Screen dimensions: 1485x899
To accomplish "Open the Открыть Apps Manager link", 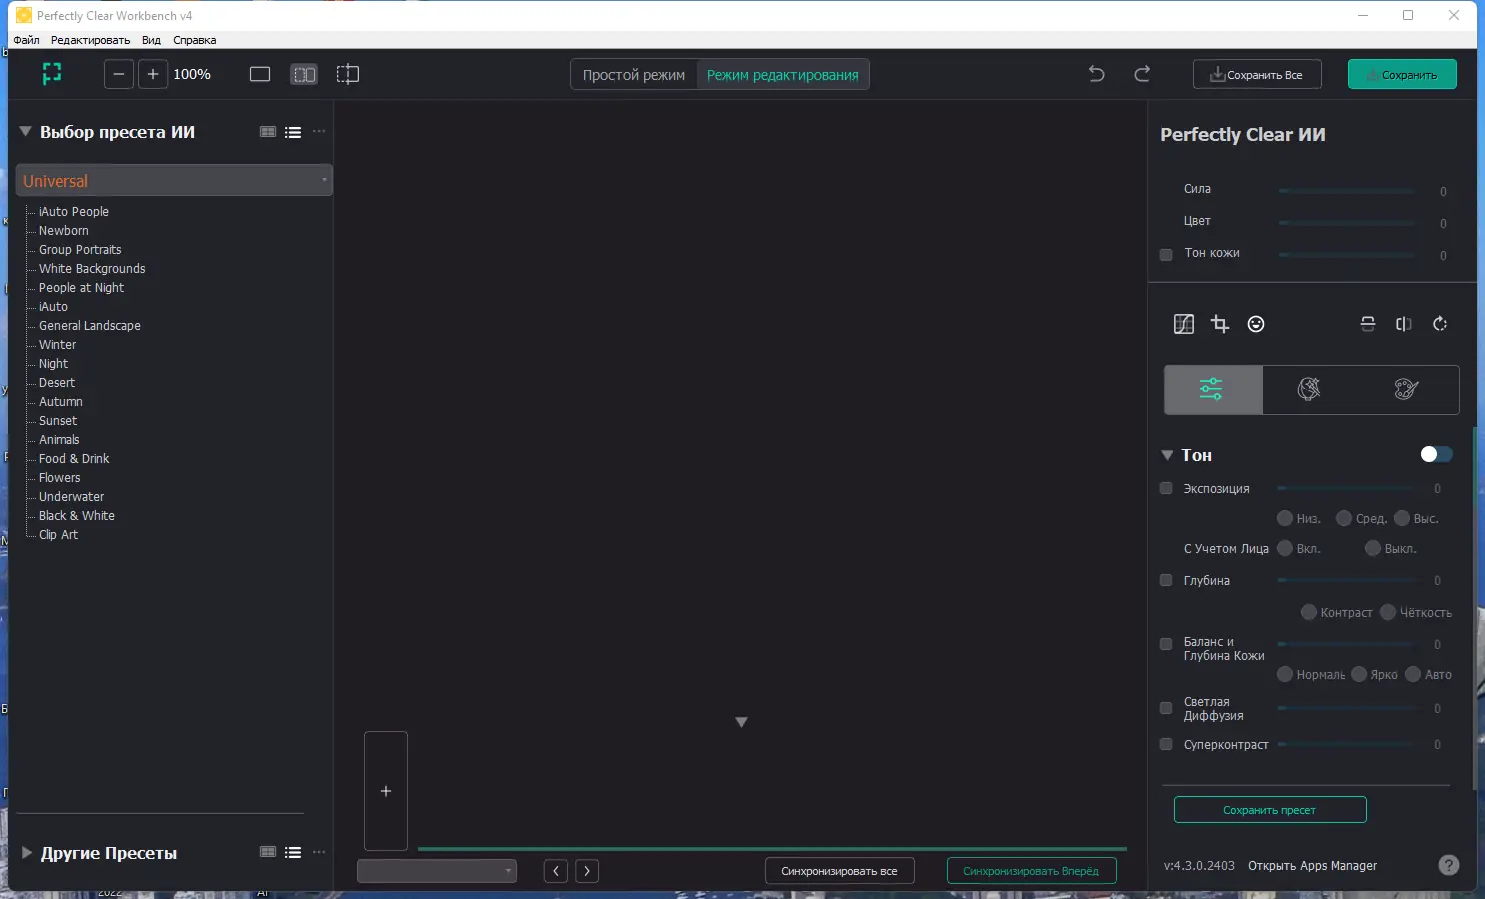I will click(x=1312, y=866).
